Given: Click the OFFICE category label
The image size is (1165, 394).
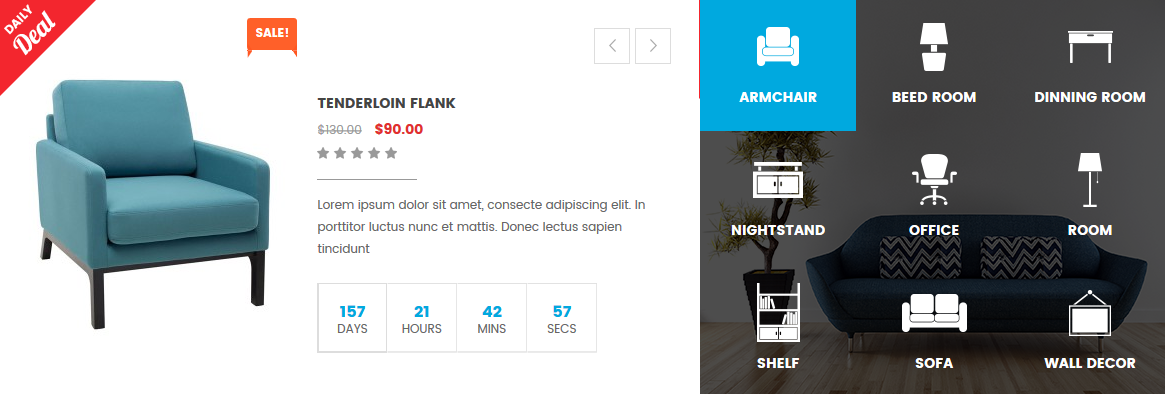Looking at the screenshot, I should point(934,230).
